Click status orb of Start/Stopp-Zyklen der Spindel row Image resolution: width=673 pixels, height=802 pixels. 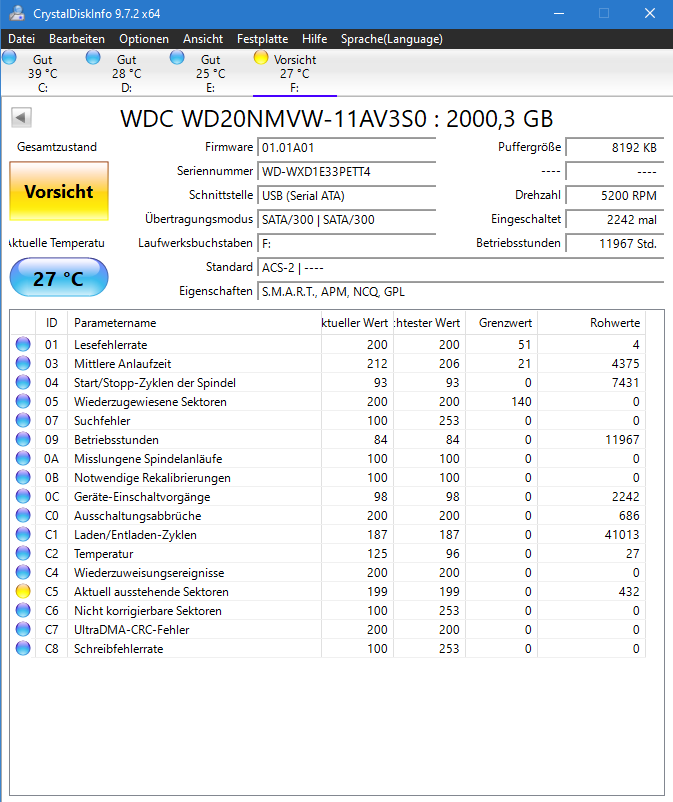(x=23, y=382)
